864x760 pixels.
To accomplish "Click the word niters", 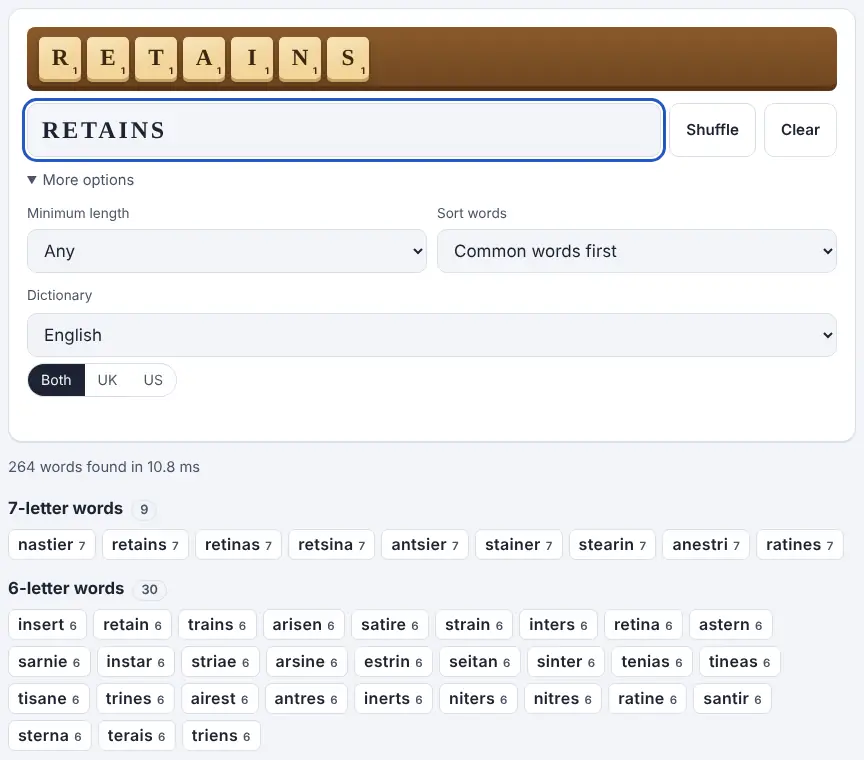I will (x=478, y=698).
